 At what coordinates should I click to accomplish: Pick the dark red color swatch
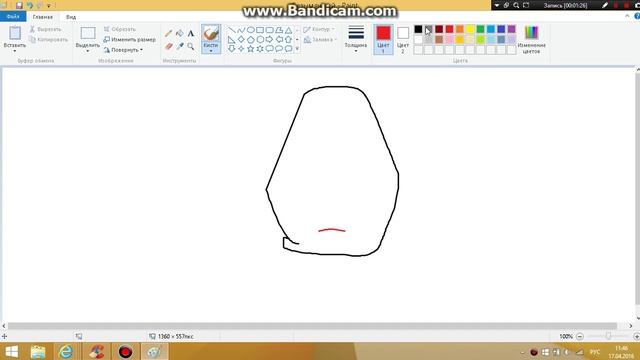(439, 29)
